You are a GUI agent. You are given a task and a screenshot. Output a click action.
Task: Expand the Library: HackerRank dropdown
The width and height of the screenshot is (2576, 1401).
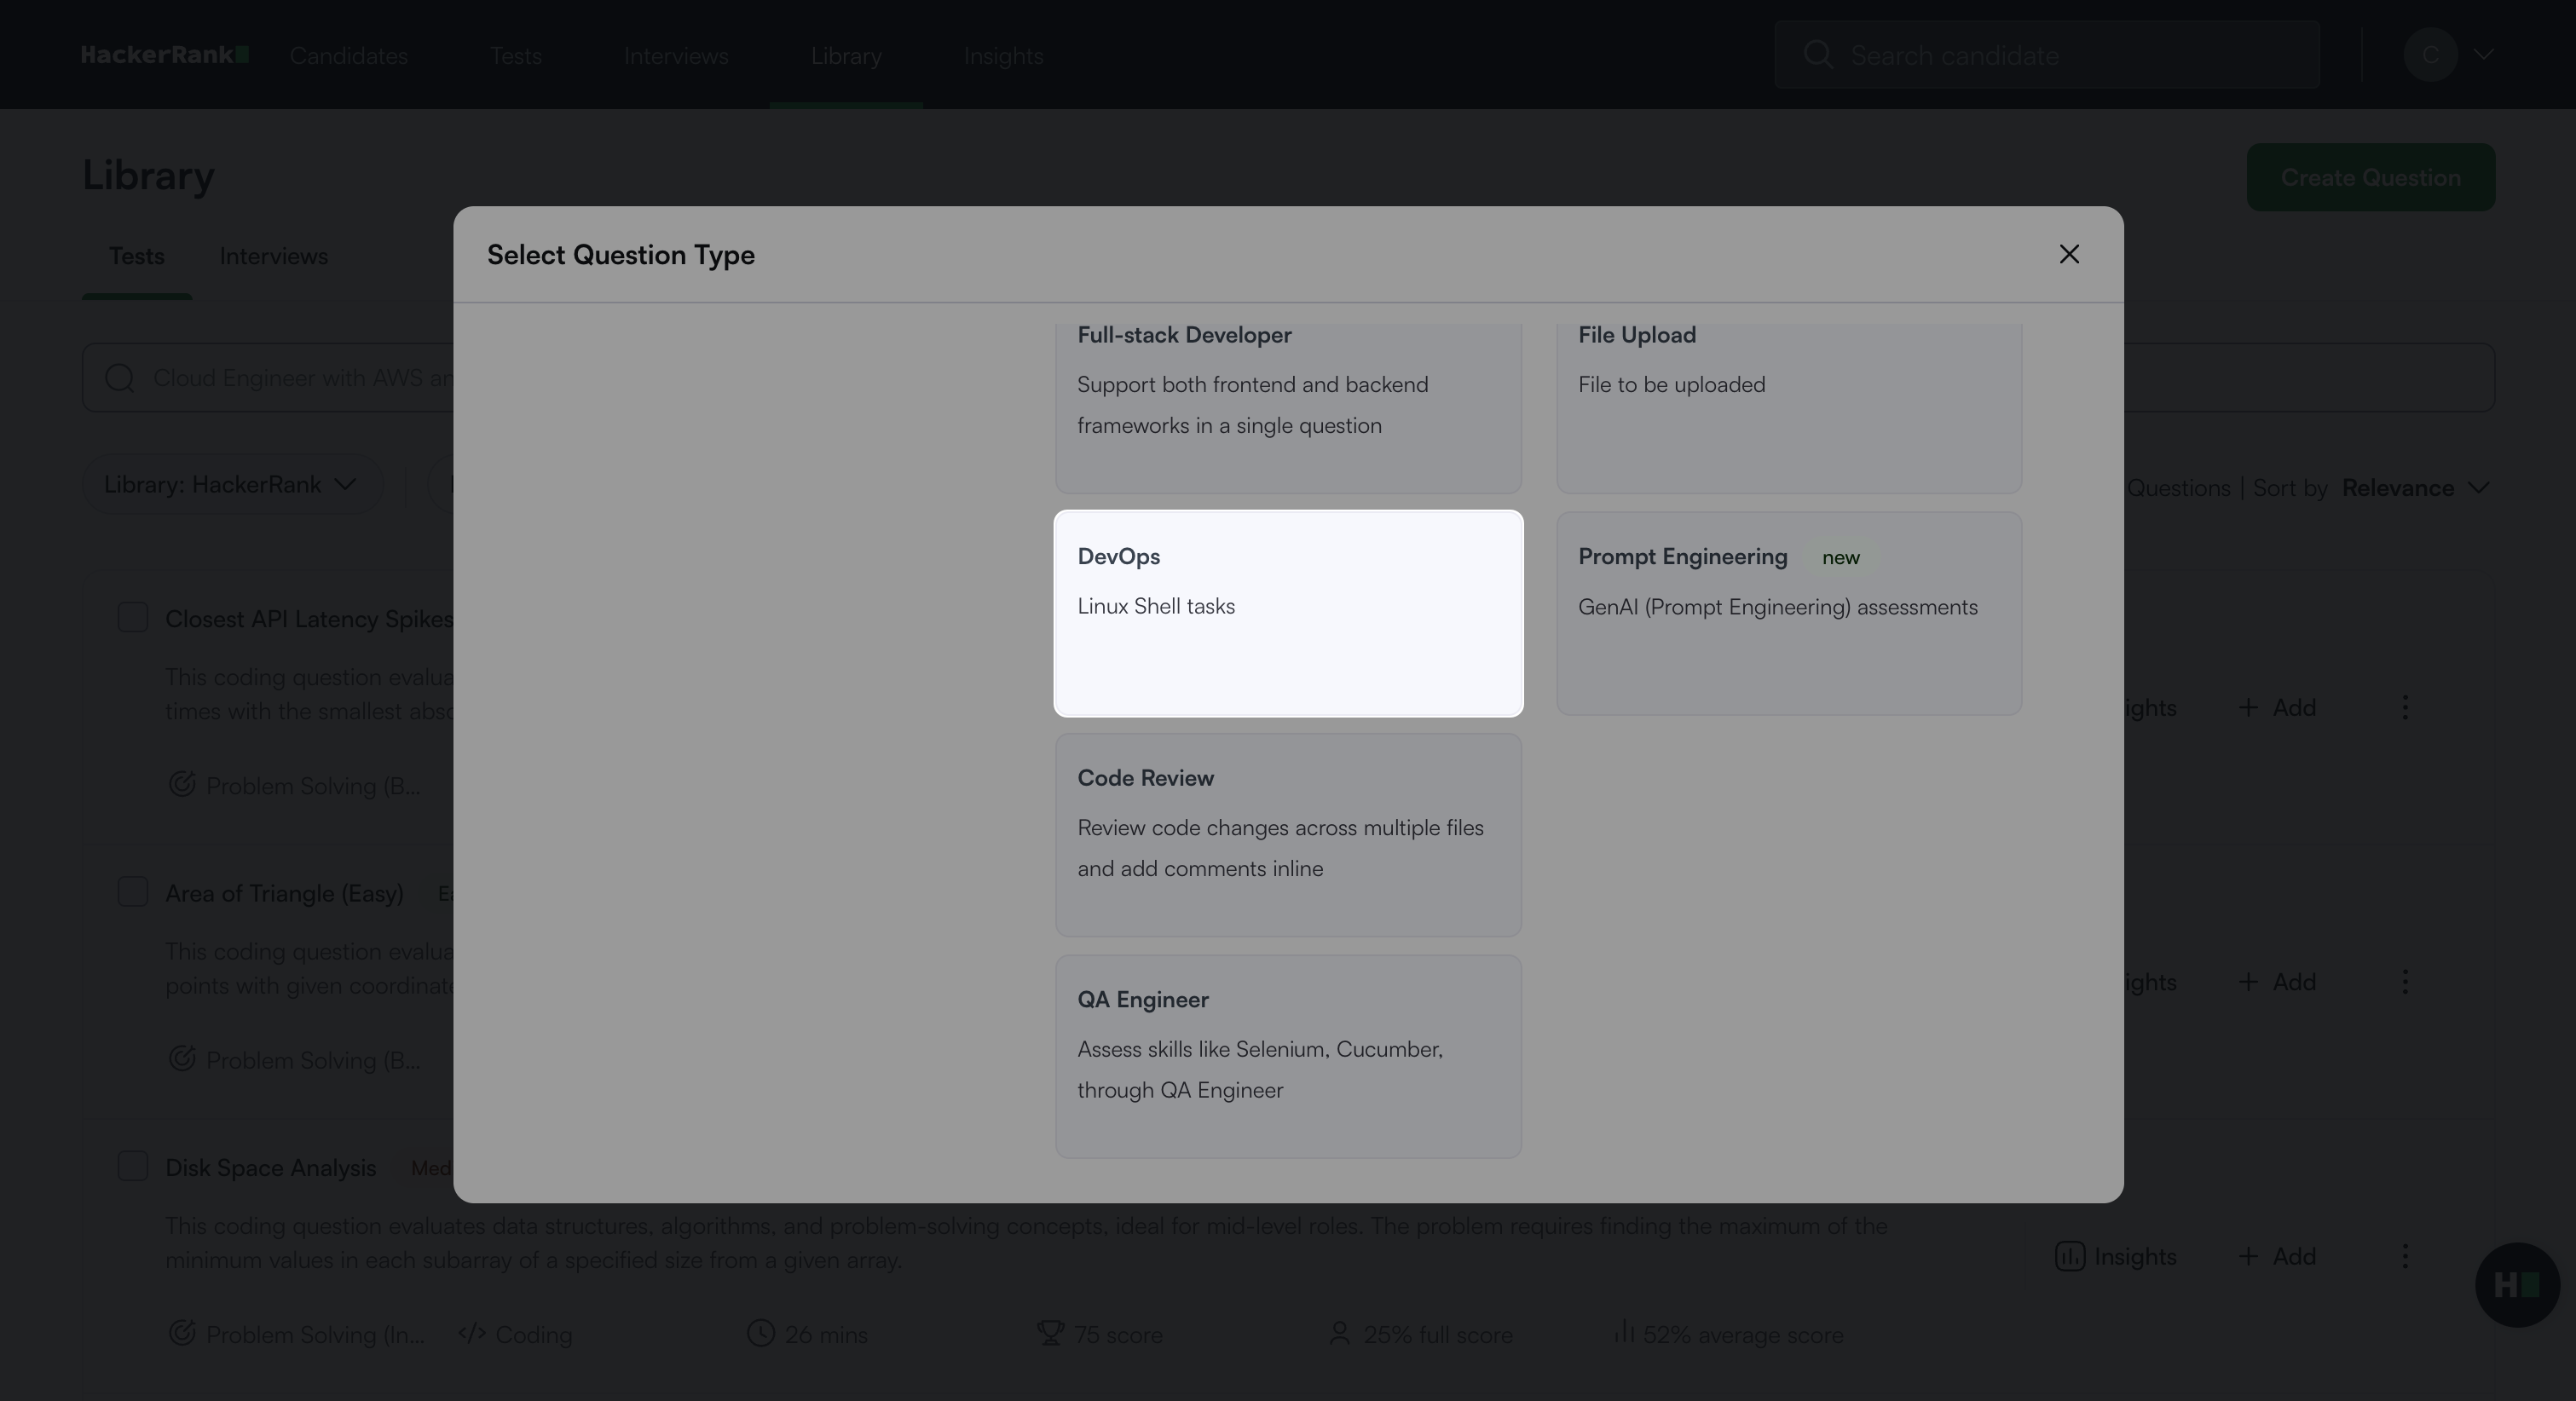click(x=231, y=485)
